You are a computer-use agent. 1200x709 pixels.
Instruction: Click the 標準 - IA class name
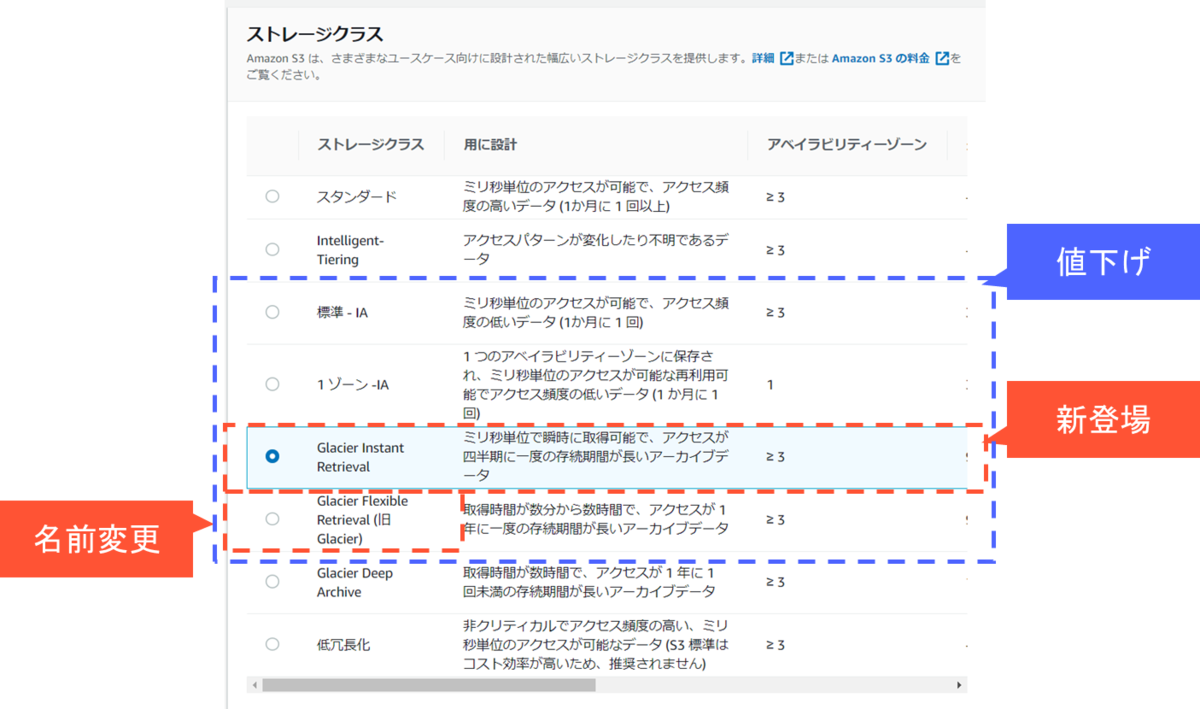coord(341,312)
